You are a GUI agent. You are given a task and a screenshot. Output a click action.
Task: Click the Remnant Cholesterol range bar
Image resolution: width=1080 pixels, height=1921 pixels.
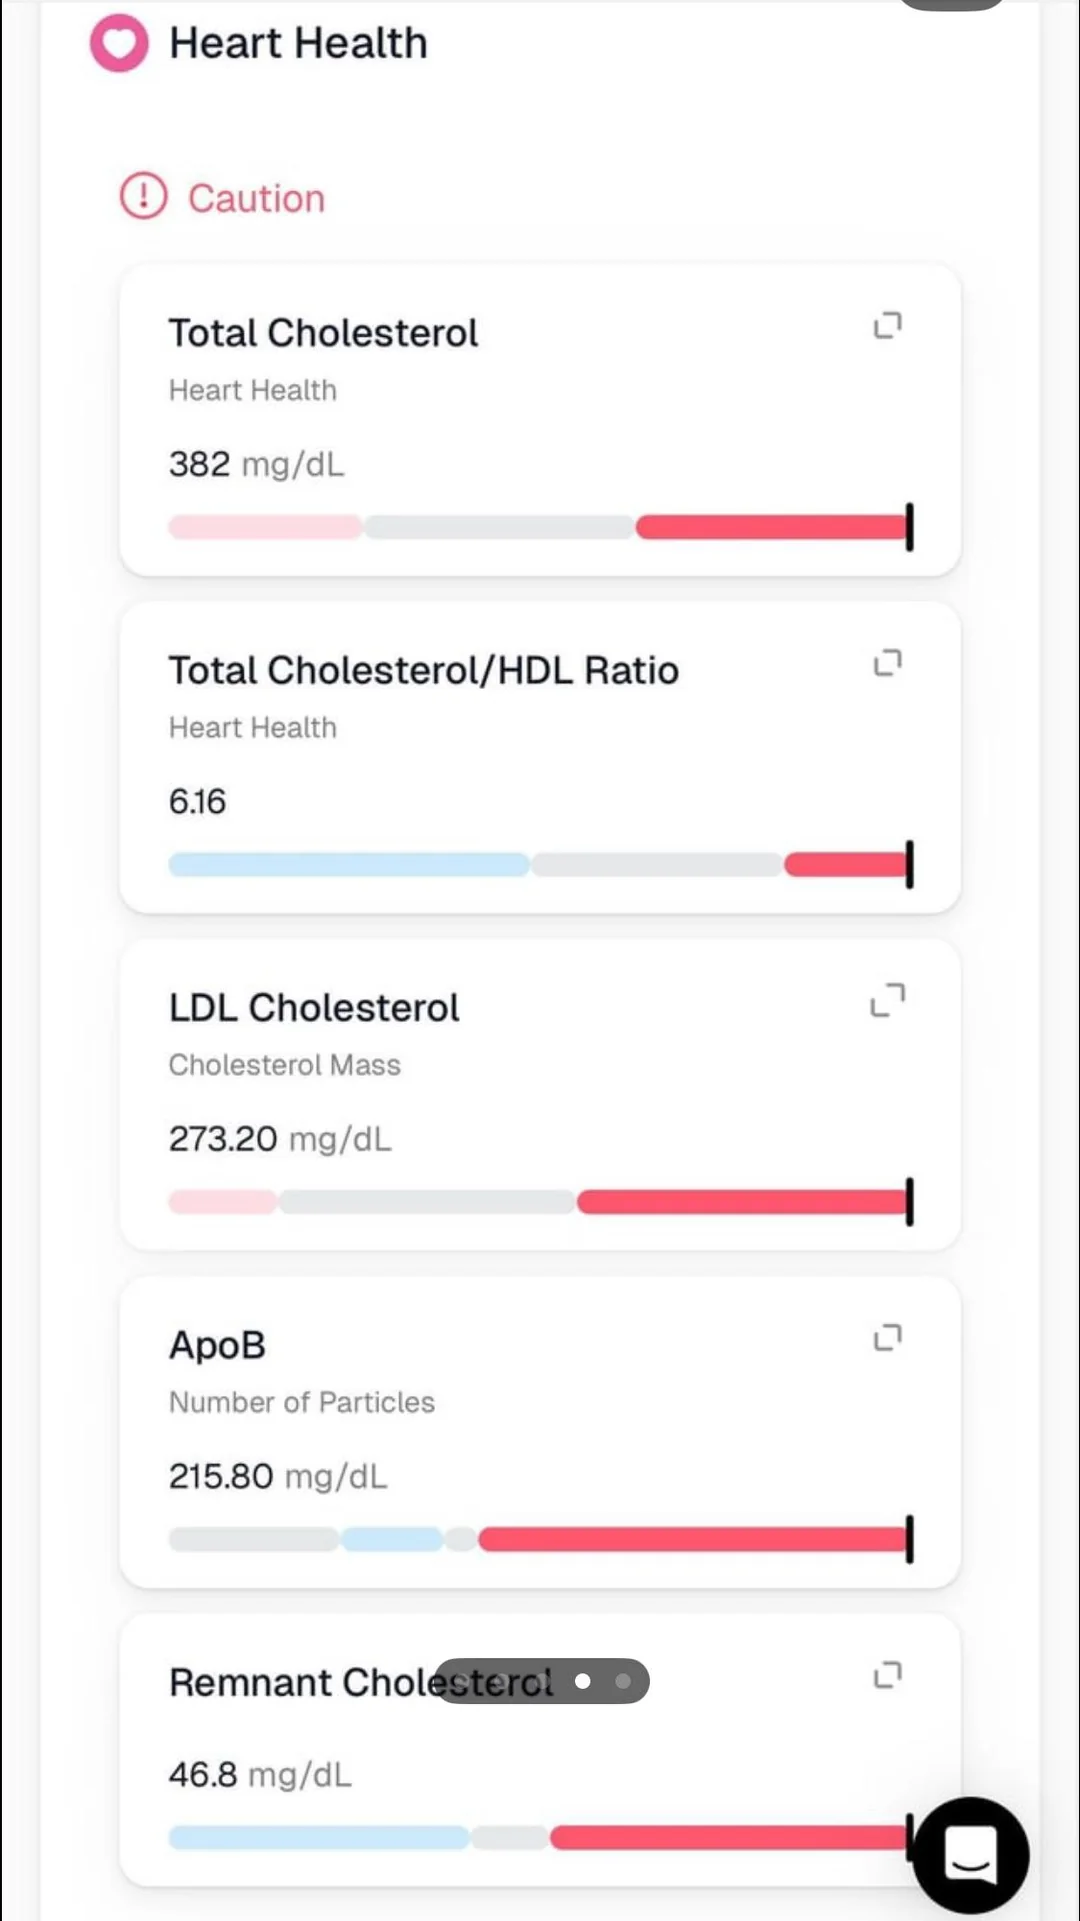[x=540, y=1837]
